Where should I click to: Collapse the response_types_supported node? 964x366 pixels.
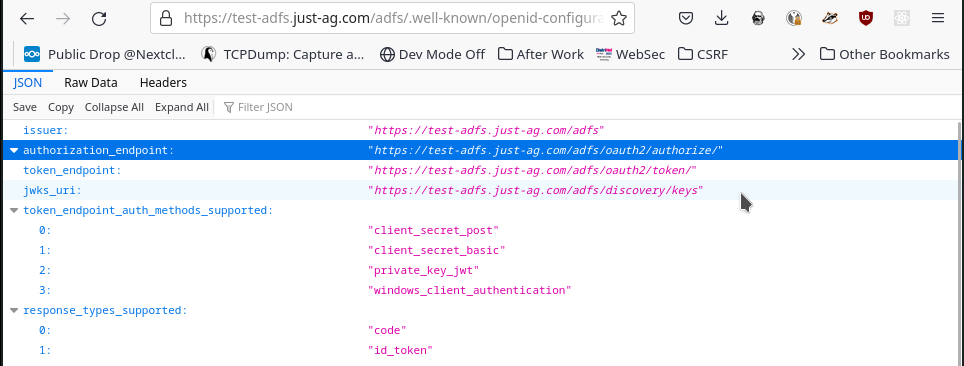click(x=14, y=311)
